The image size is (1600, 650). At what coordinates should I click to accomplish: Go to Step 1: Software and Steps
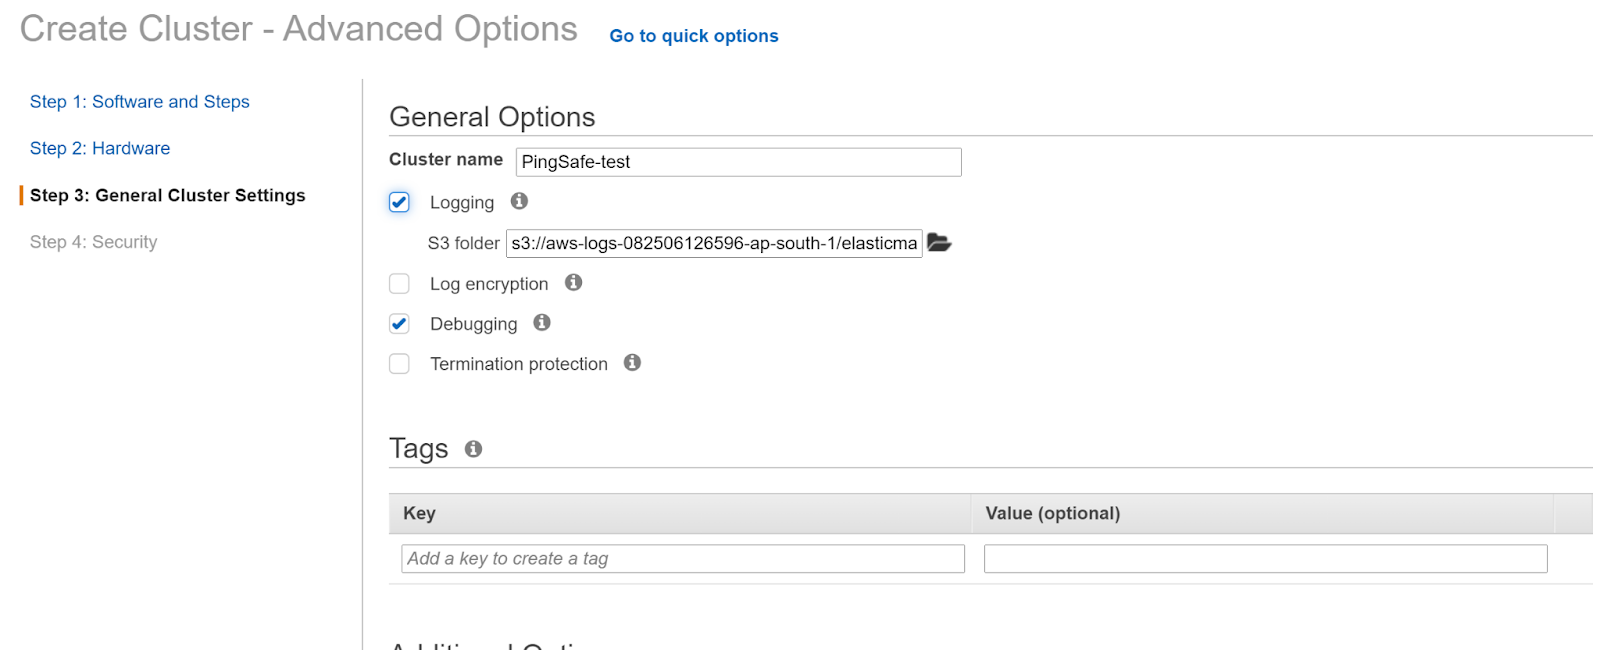[x=139, y=102]
